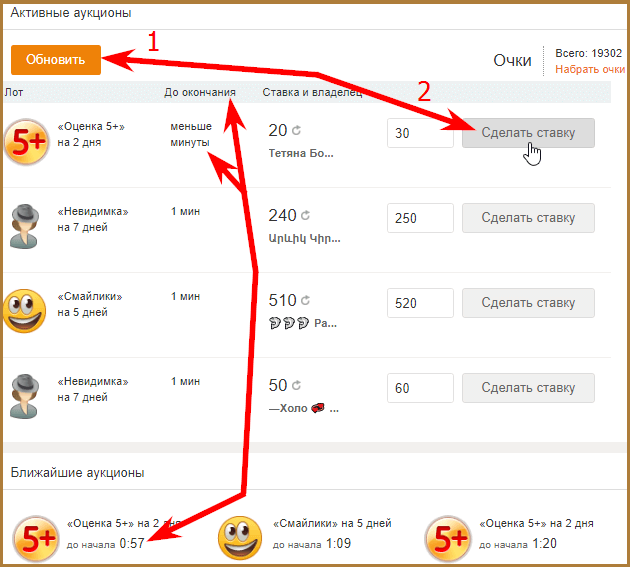The height and width of the screenshot is (567, 630).
Task: Click the Лот column header
Action: click(x=14, y=92)
